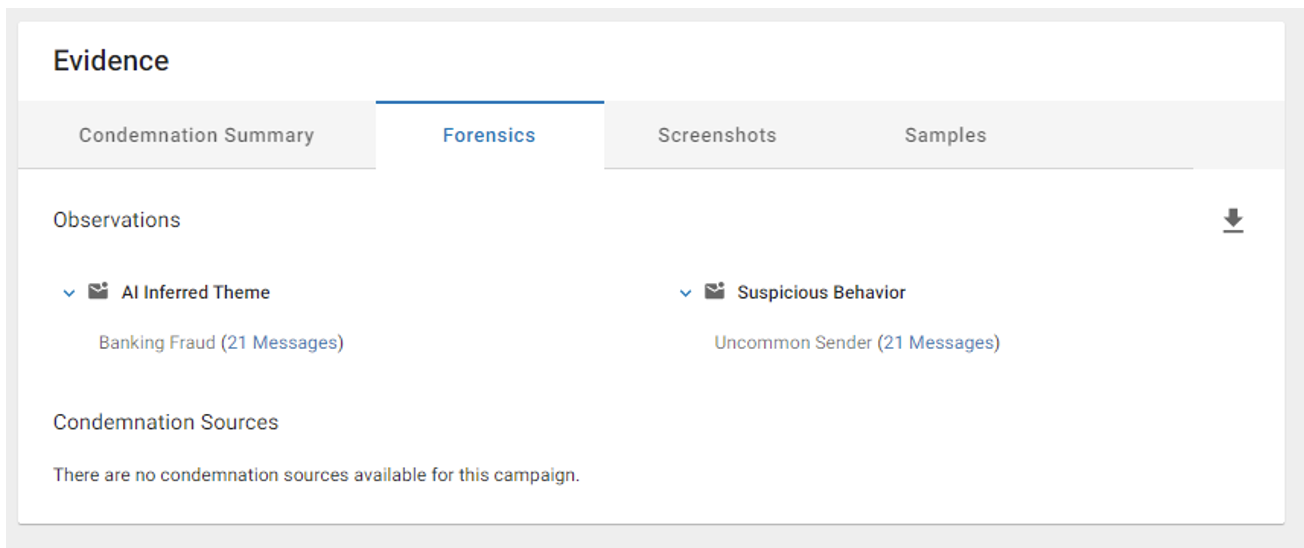Click the Condemnation Sources heading

click(x=166, y=423)
